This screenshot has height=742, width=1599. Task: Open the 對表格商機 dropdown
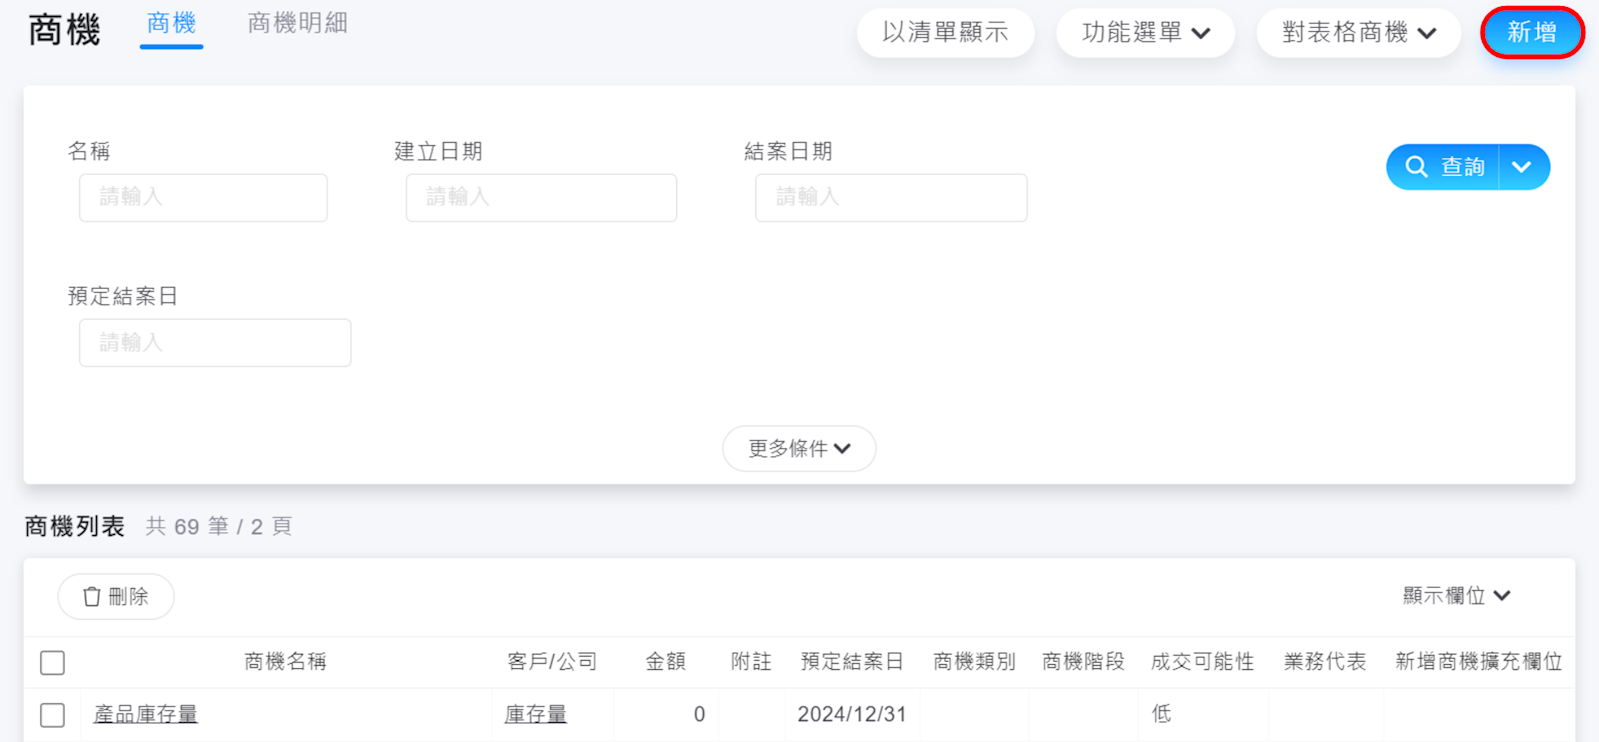pyautogui.click(x=1358, y=33)
